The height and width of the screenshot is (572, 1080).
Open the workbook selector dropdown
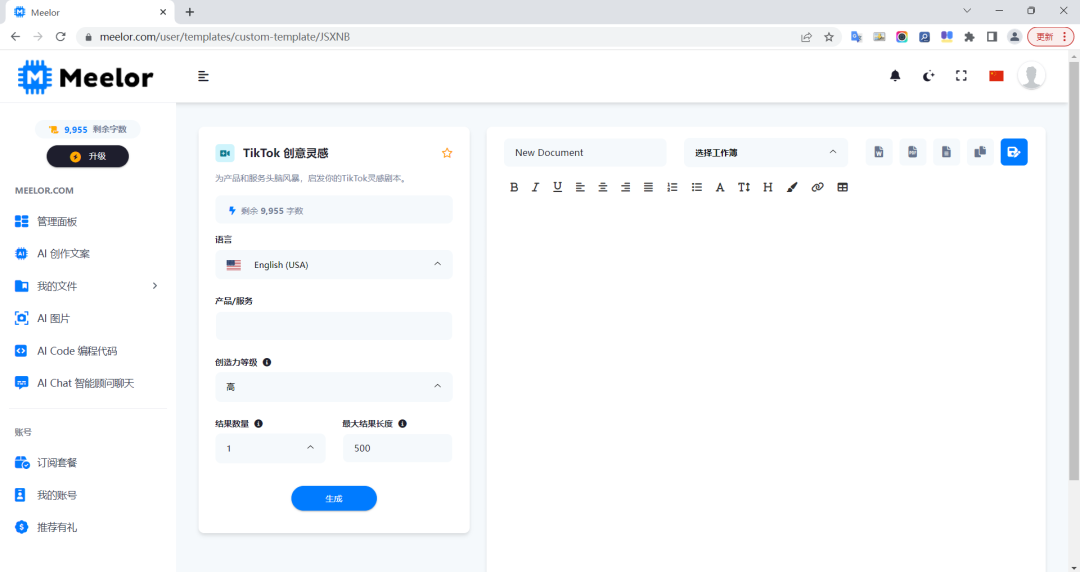[766, 152]
